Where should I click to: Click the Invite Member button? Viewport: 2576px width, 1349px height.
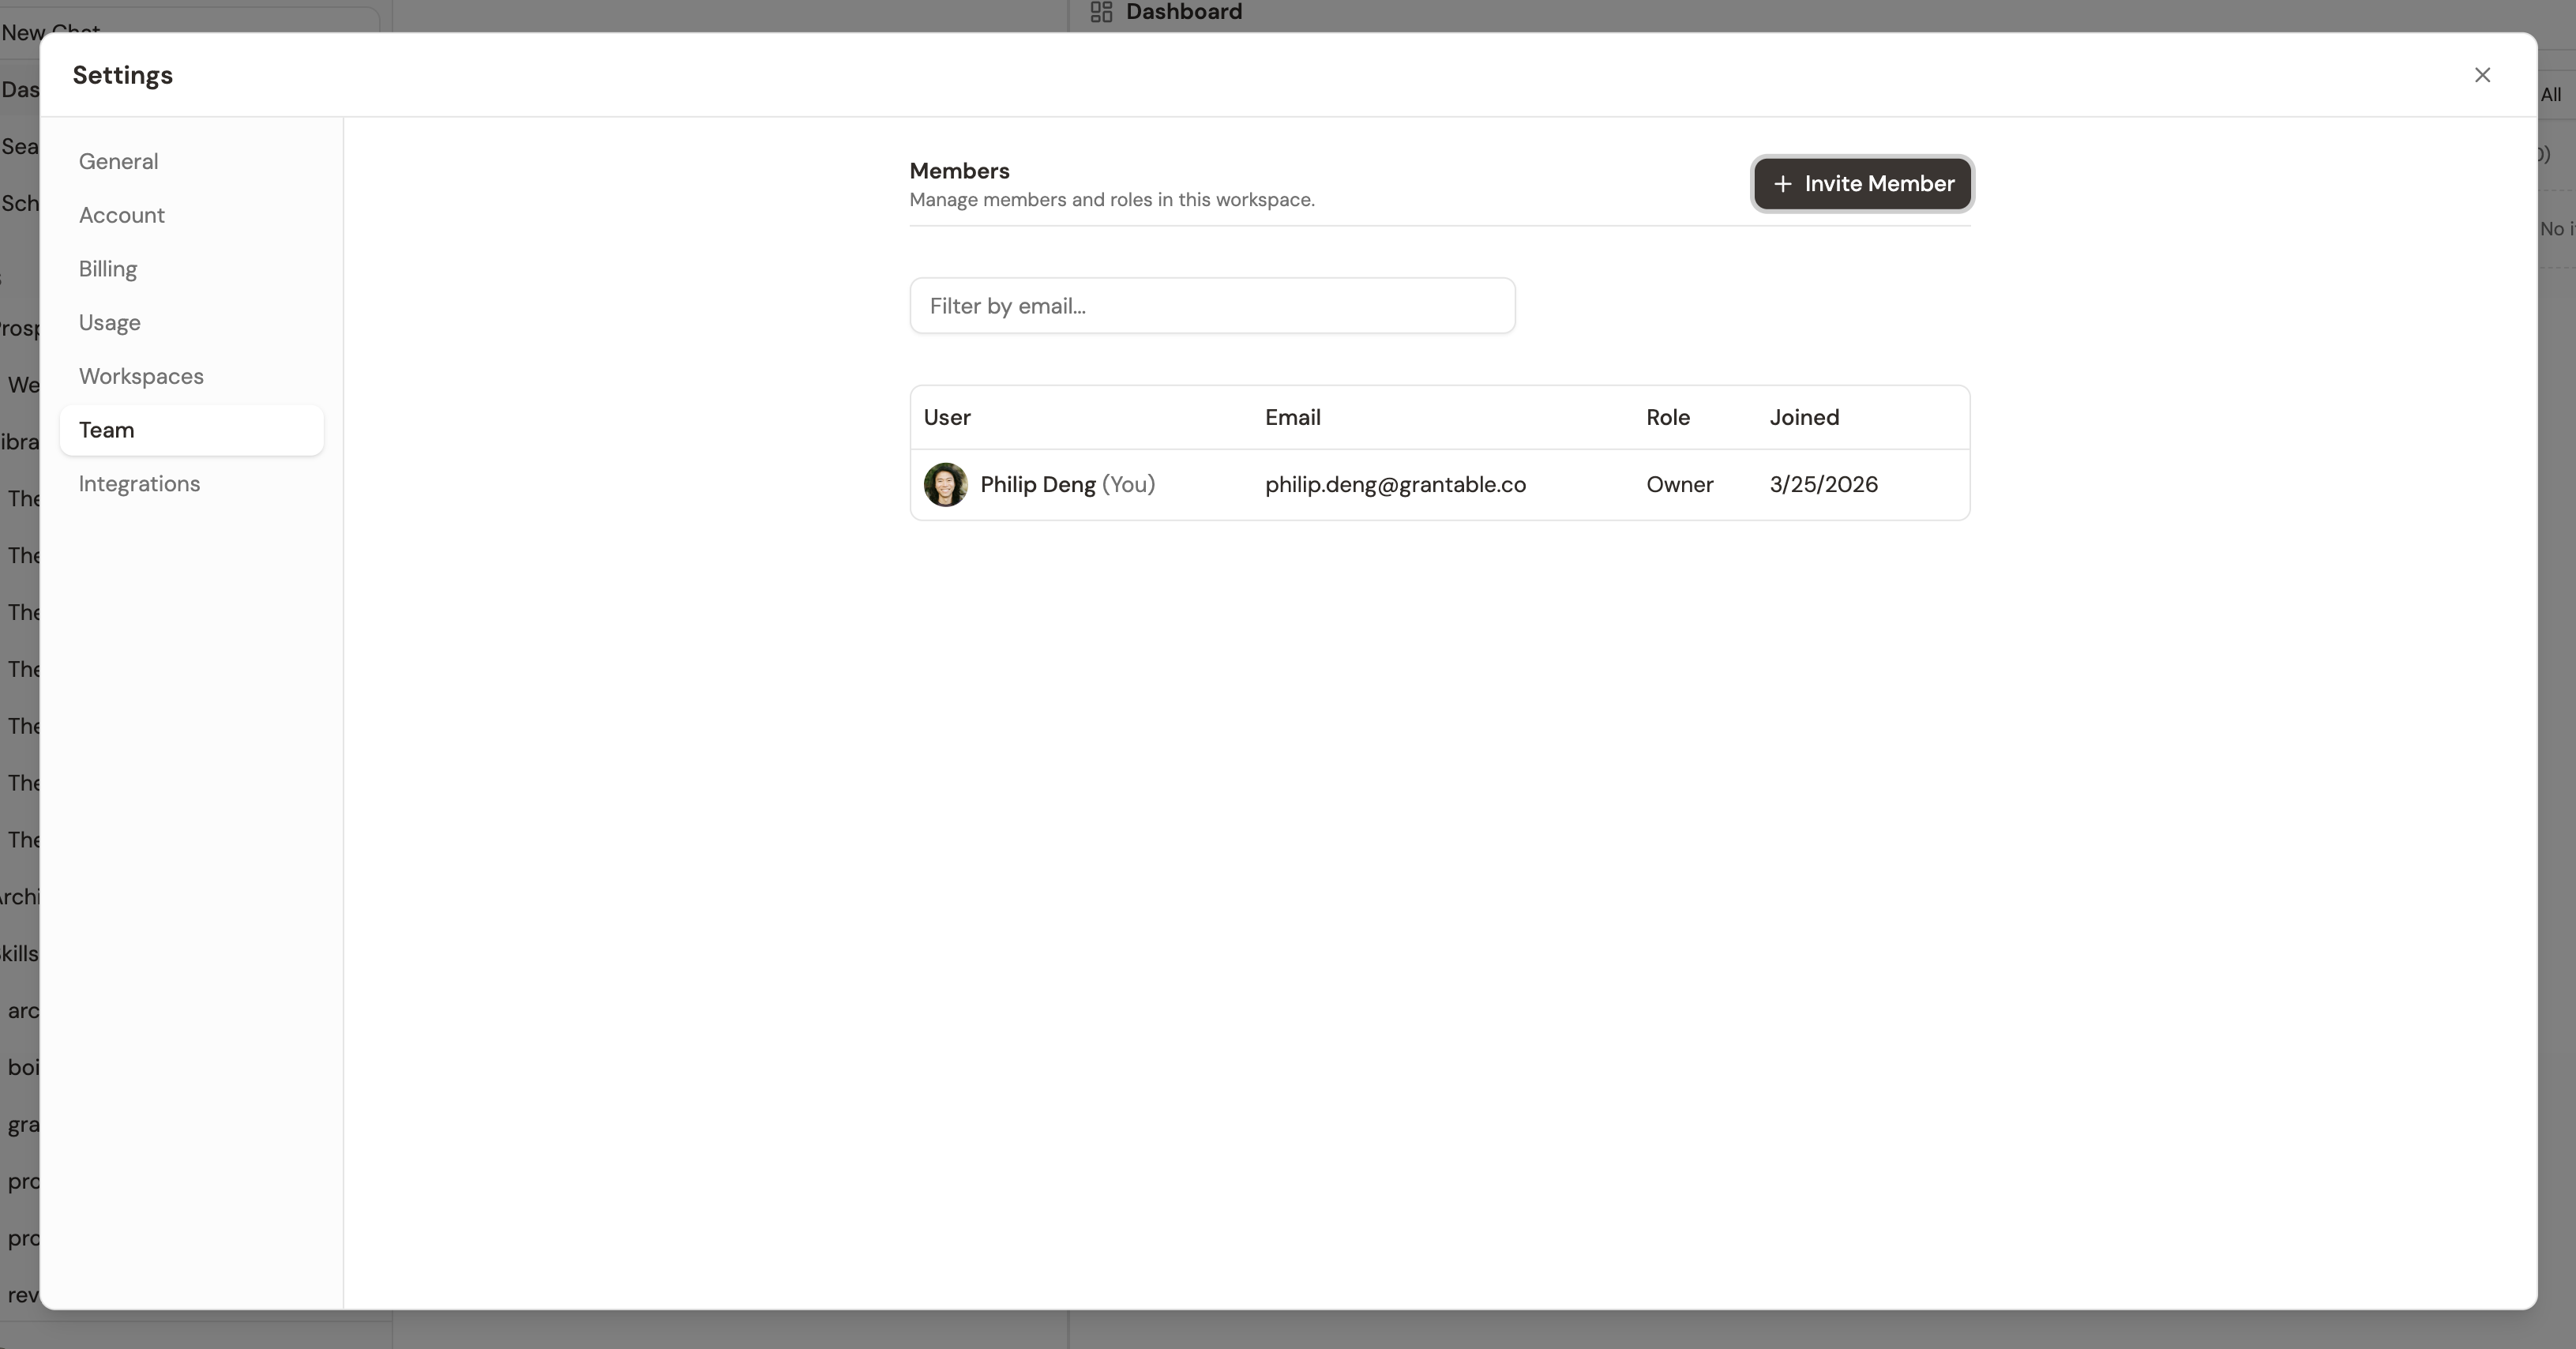[1862, 184]
